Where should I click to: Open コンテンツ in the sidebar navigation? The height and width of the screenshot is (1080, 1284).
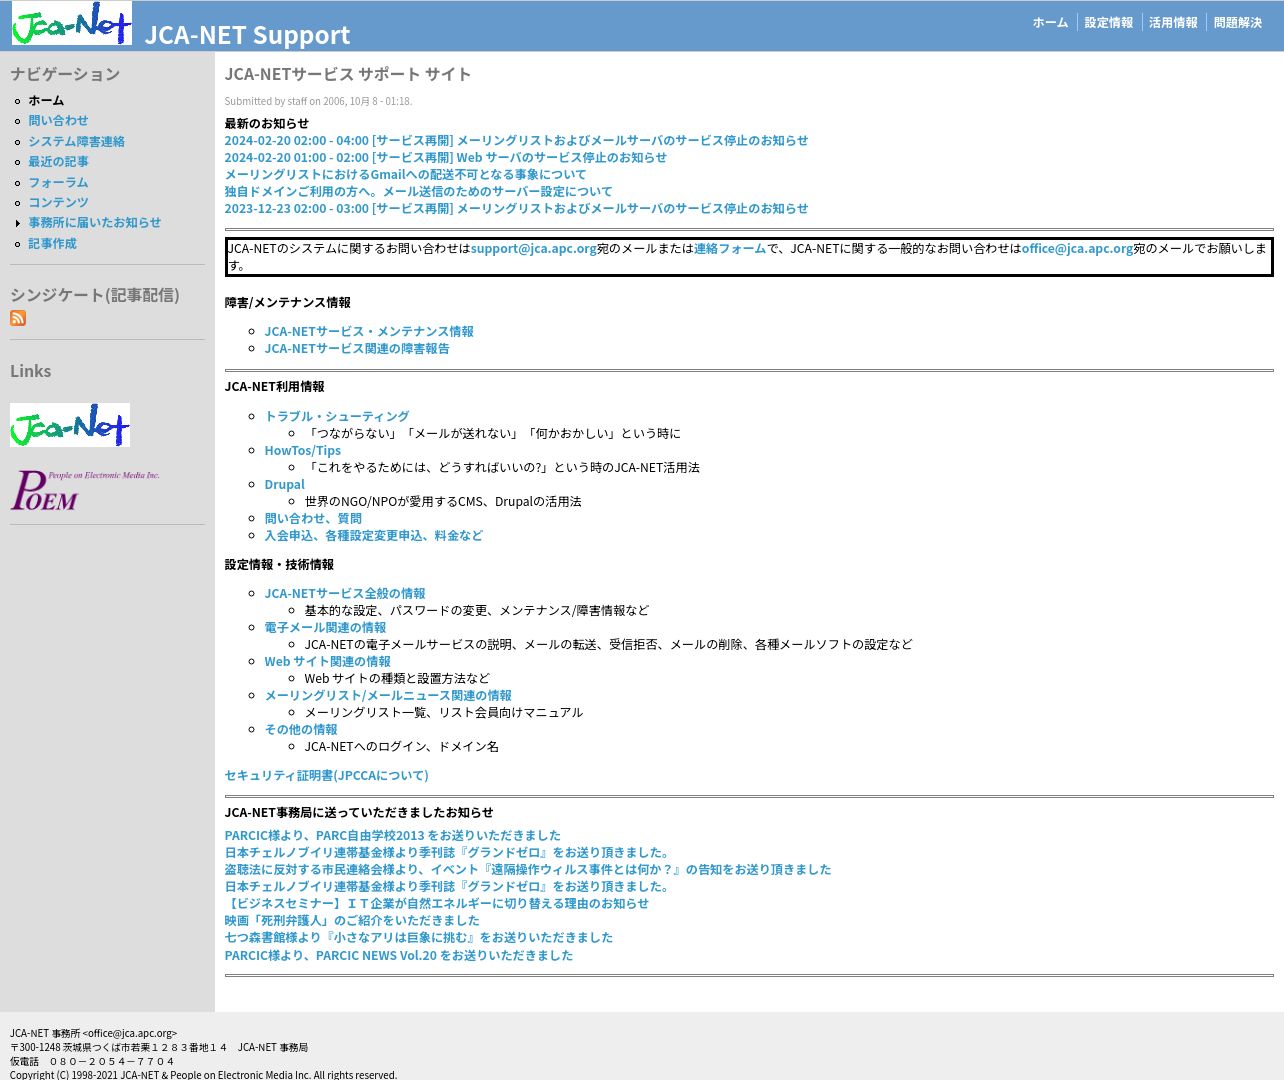58,202
